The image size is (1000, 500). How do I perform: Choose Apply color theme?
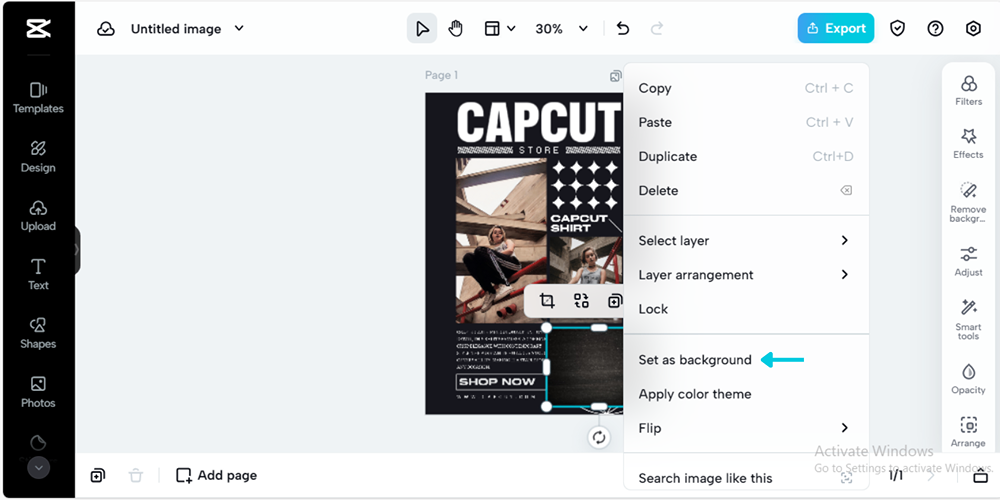pyautogui.click(x=746, y=393)
